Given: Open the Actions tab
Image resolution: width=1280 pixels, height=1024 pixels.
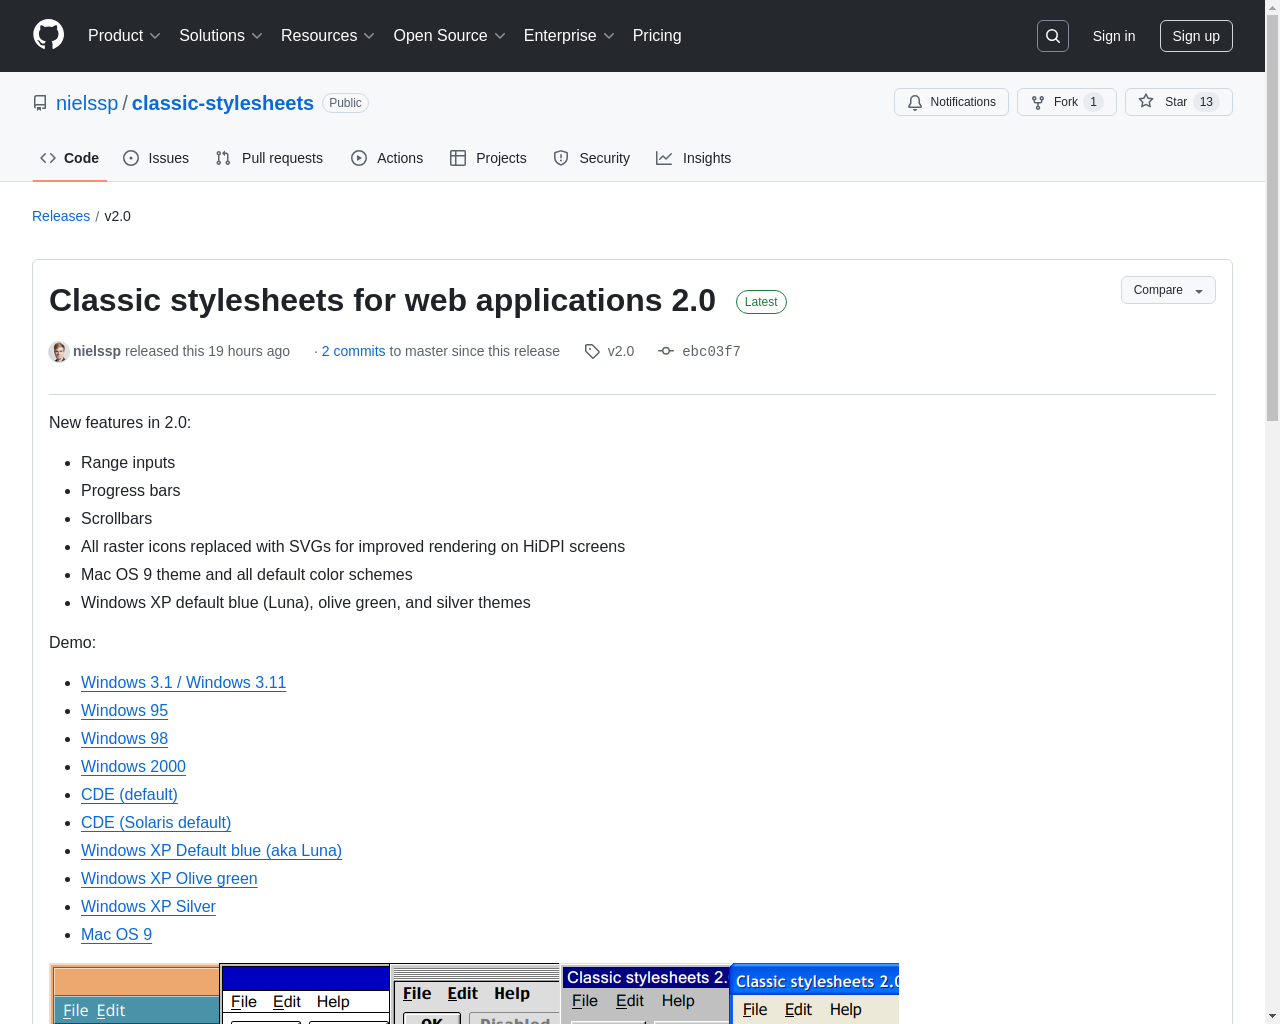Looking at the screenshot, I should coord(387,158).
